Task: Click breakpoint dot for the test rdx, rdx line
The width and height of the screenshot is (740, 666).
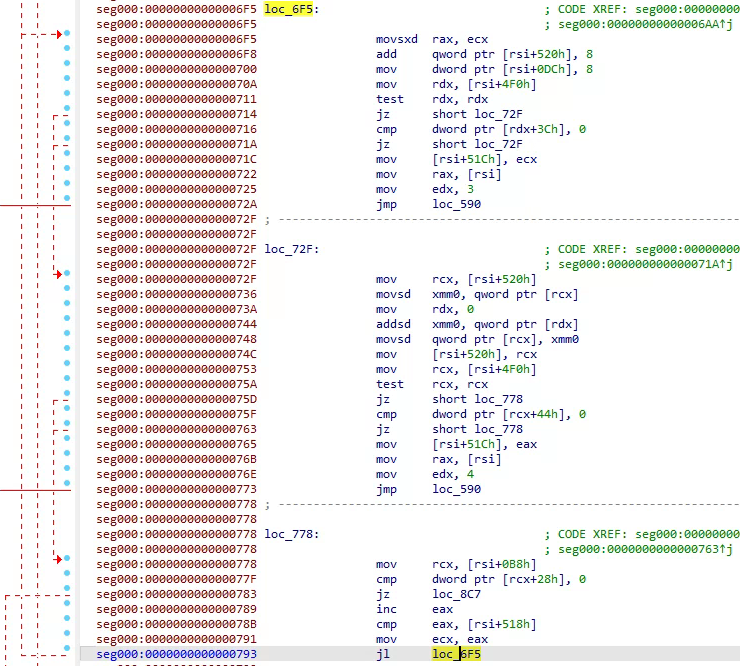Action: click(x=67, y=99)
